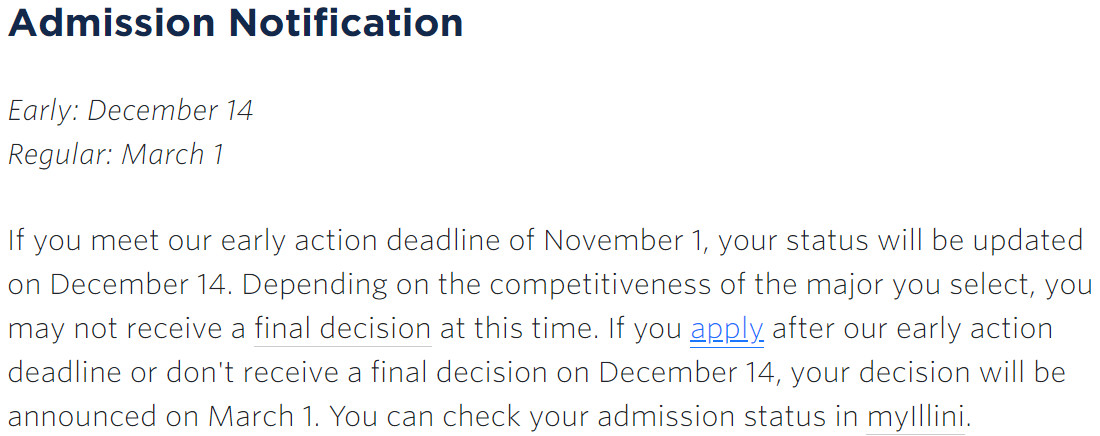
Task: Click the word "announced" in the last line
Action: tap(82, 416)
